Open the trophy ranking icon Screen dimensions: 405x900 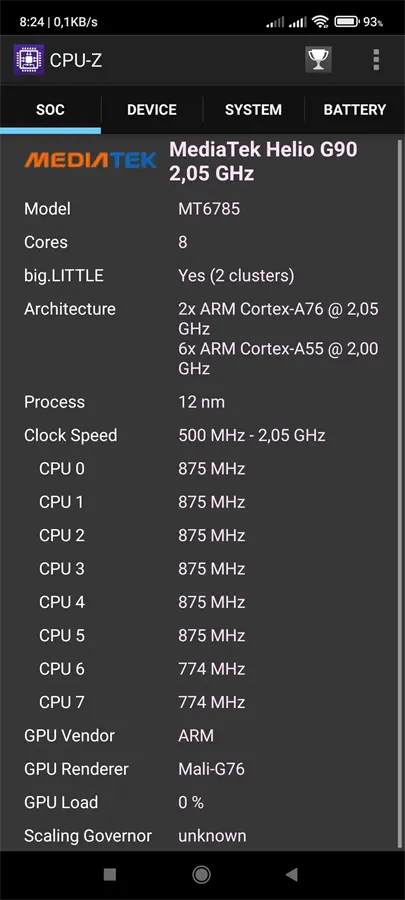pyautogui.click(x=318, y=59)
